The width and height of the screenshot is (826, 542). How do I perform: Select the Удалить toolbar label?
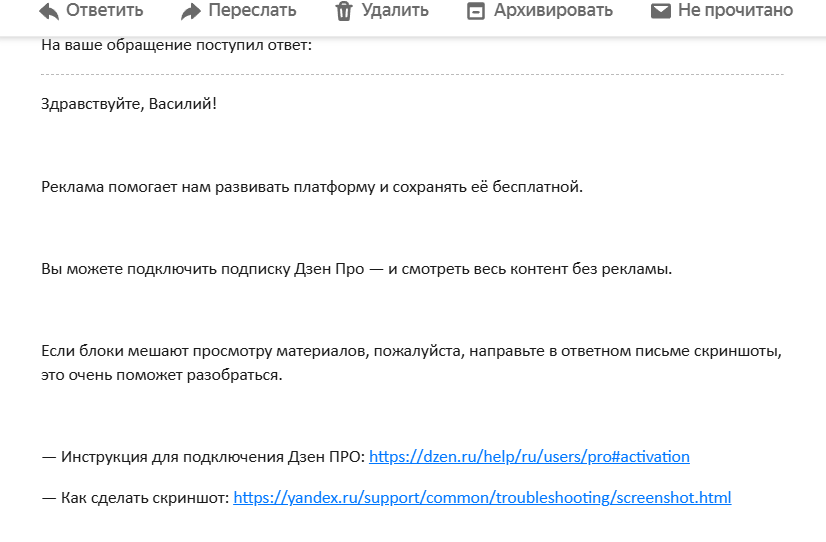tap(395, 10)
